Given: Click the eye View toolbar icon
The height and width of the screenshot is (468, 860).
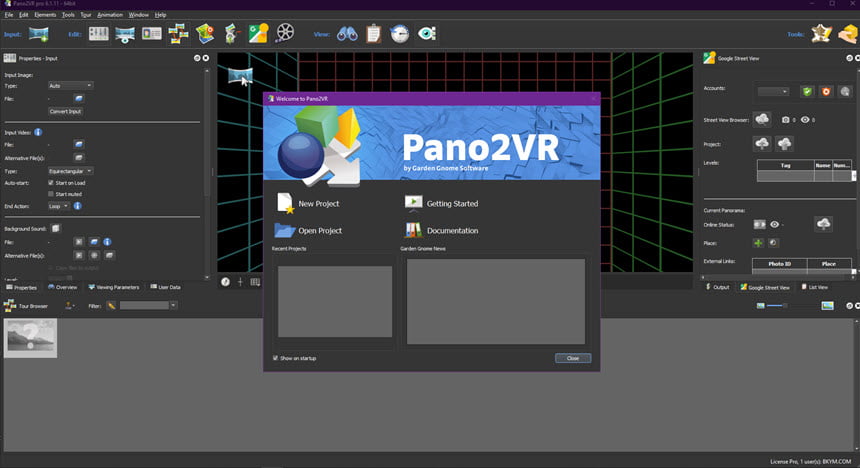Looking at the screenshot, I should point(427,34).
